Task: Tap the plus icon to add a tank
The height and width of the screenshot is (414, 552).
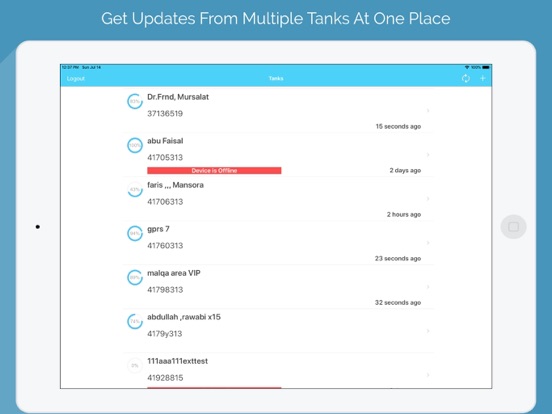Action: [x=483, y=78]
